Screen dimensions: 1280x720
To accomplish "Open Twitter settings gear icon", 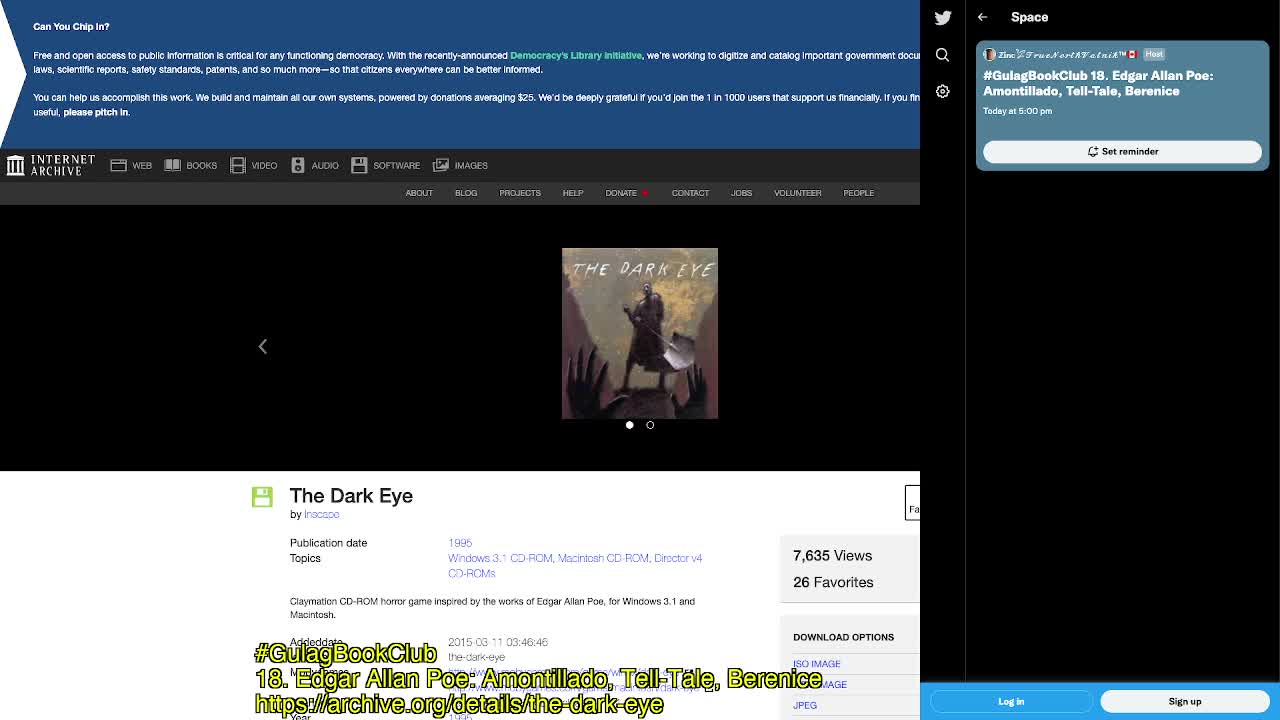I will 942,91.
